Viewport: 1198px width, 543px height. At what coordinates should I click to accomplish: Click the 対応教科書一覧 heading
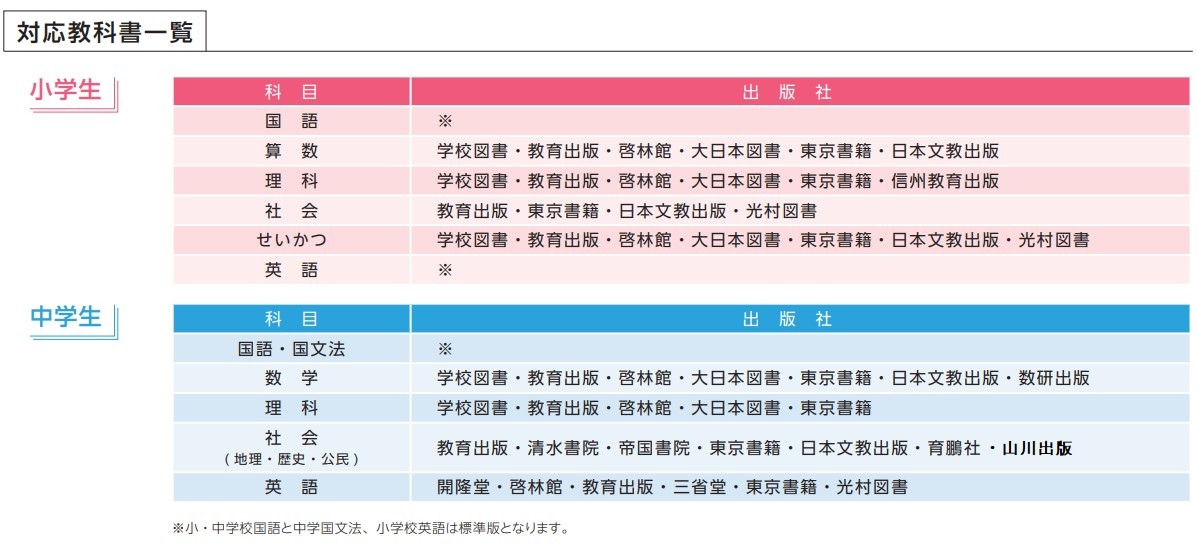pyautogui.click(x=105, y=31)
